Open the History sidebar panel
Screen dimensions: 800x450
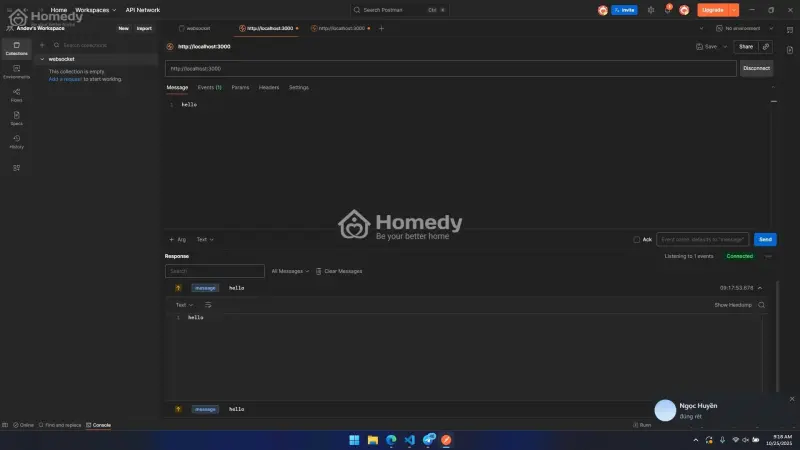pyautogui.click(x=16, y=142)
